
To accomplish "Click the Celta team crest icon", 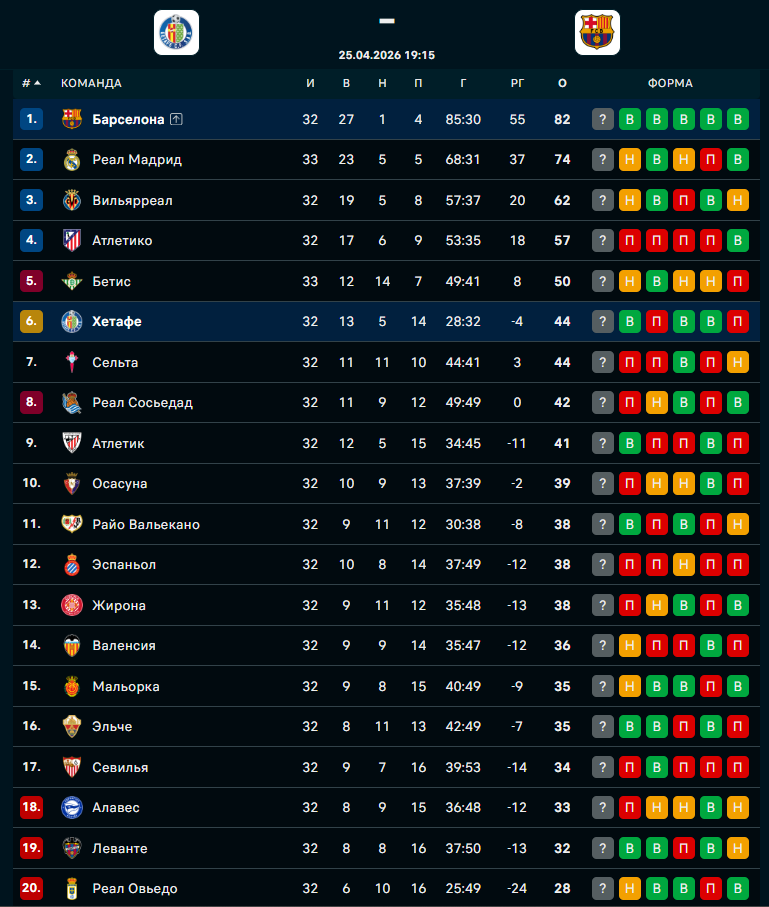I will (x=71, y=362).
